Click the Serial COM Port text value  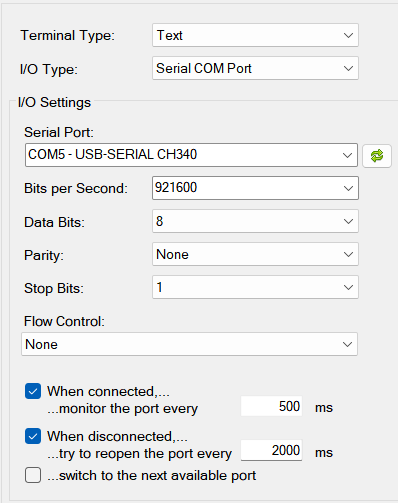(x=204, y=68)
